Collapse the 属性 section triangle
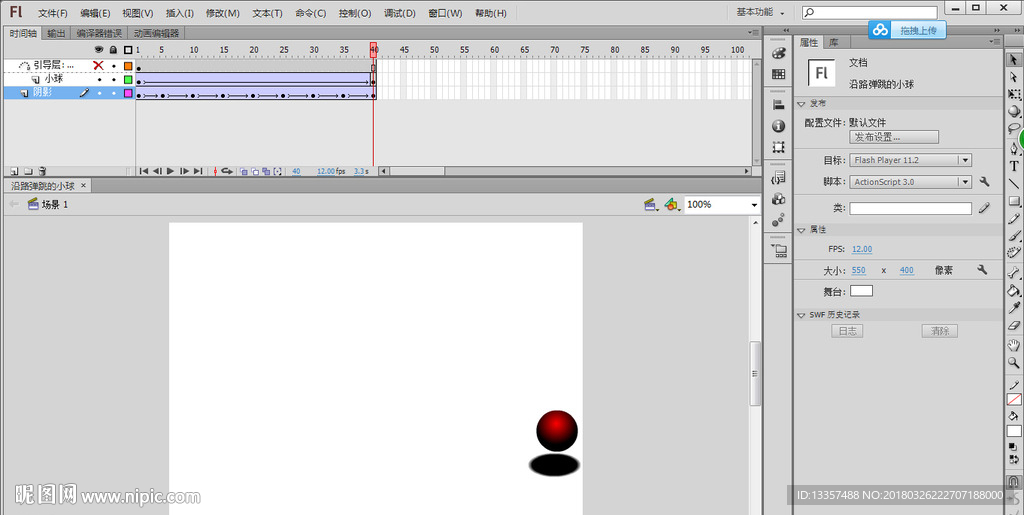1024x515 pixels. click(x=801, y=230)
